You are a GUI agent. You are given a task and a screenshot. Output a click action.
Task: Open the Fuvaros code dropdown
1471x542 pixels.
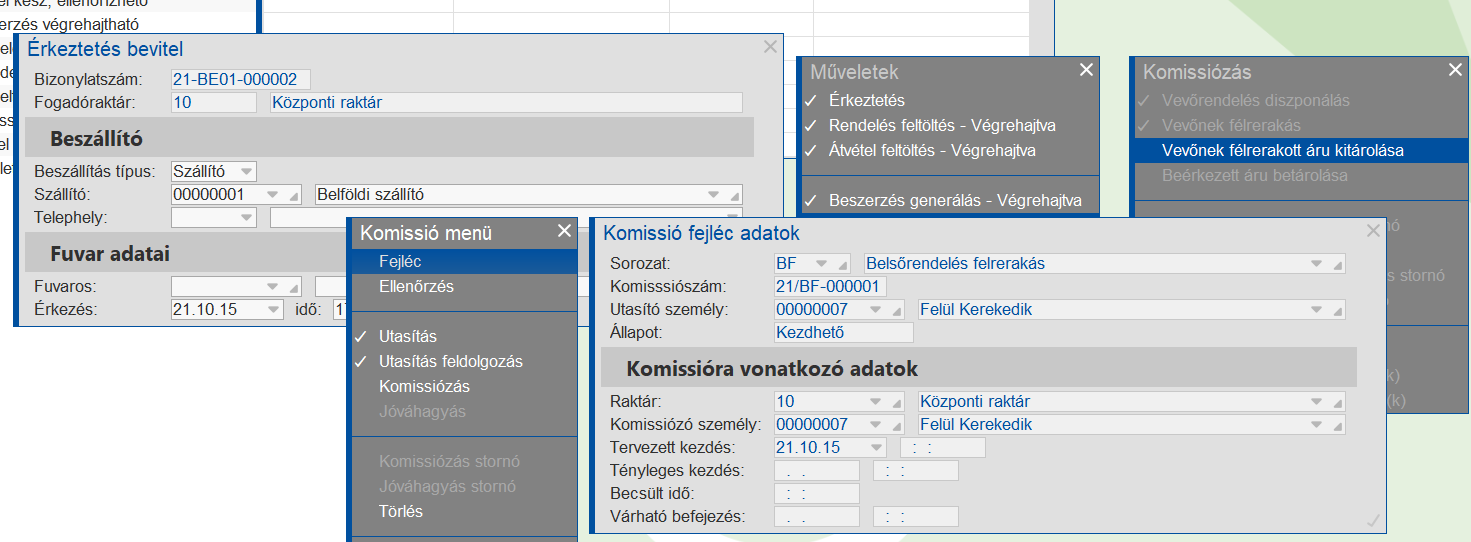[x=275, y=287]
